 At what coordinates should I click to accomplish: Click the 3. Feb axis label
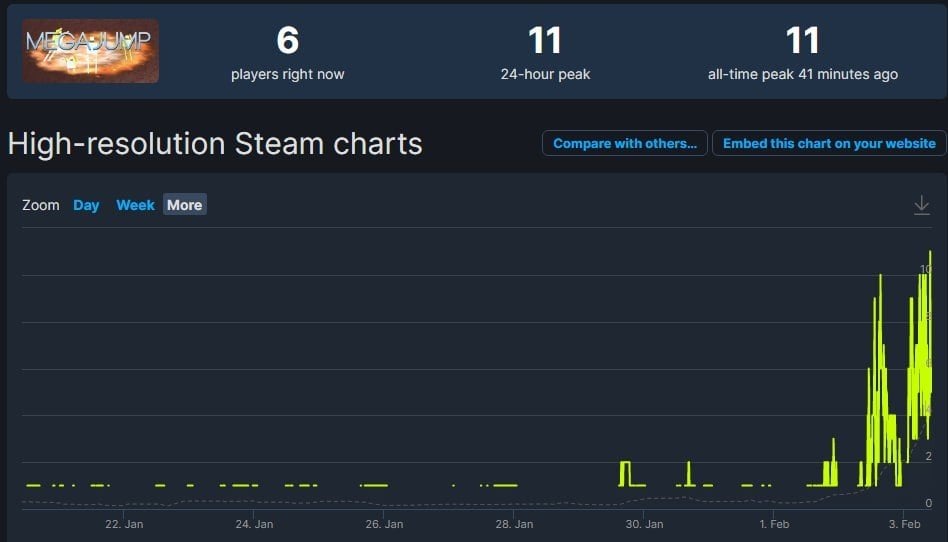904,524
